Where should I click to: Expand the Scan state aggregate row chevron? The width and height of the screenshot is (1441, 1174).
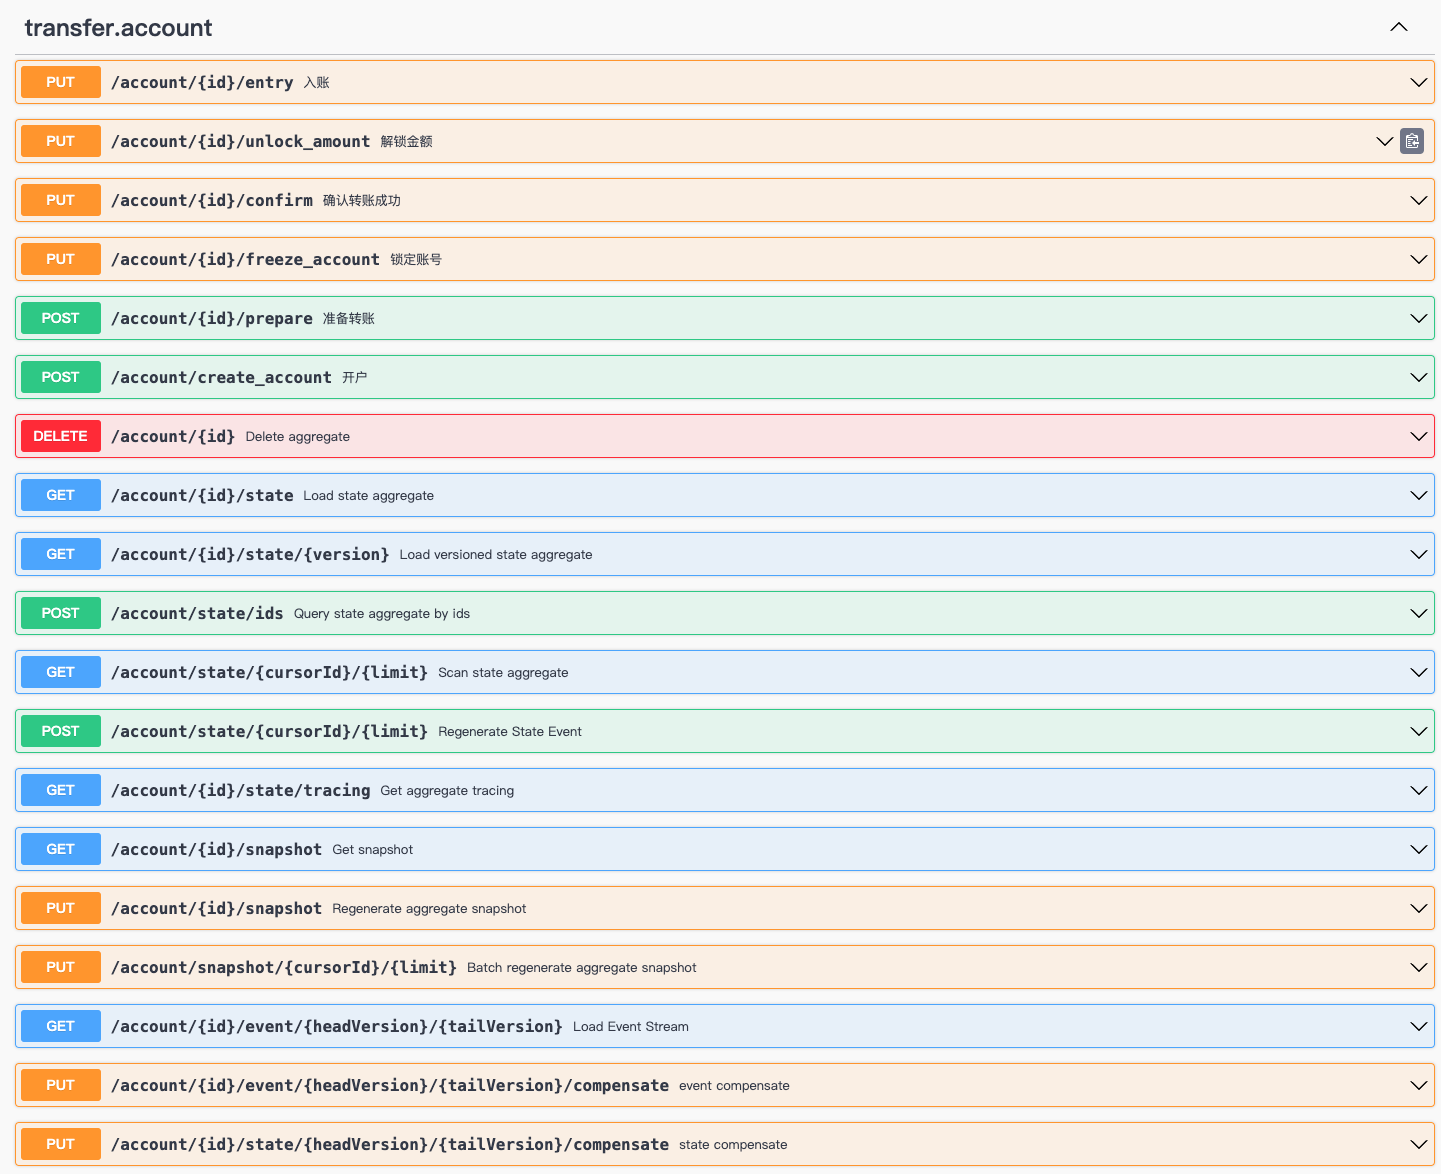pos(1417,672)
